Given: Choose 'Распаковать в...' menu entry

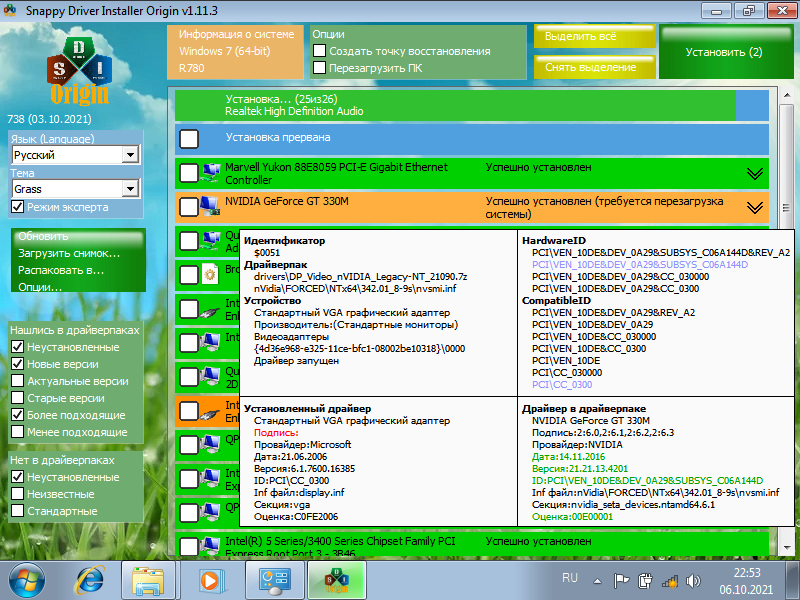Looking at the screenshot, I should tap(60, 270).
